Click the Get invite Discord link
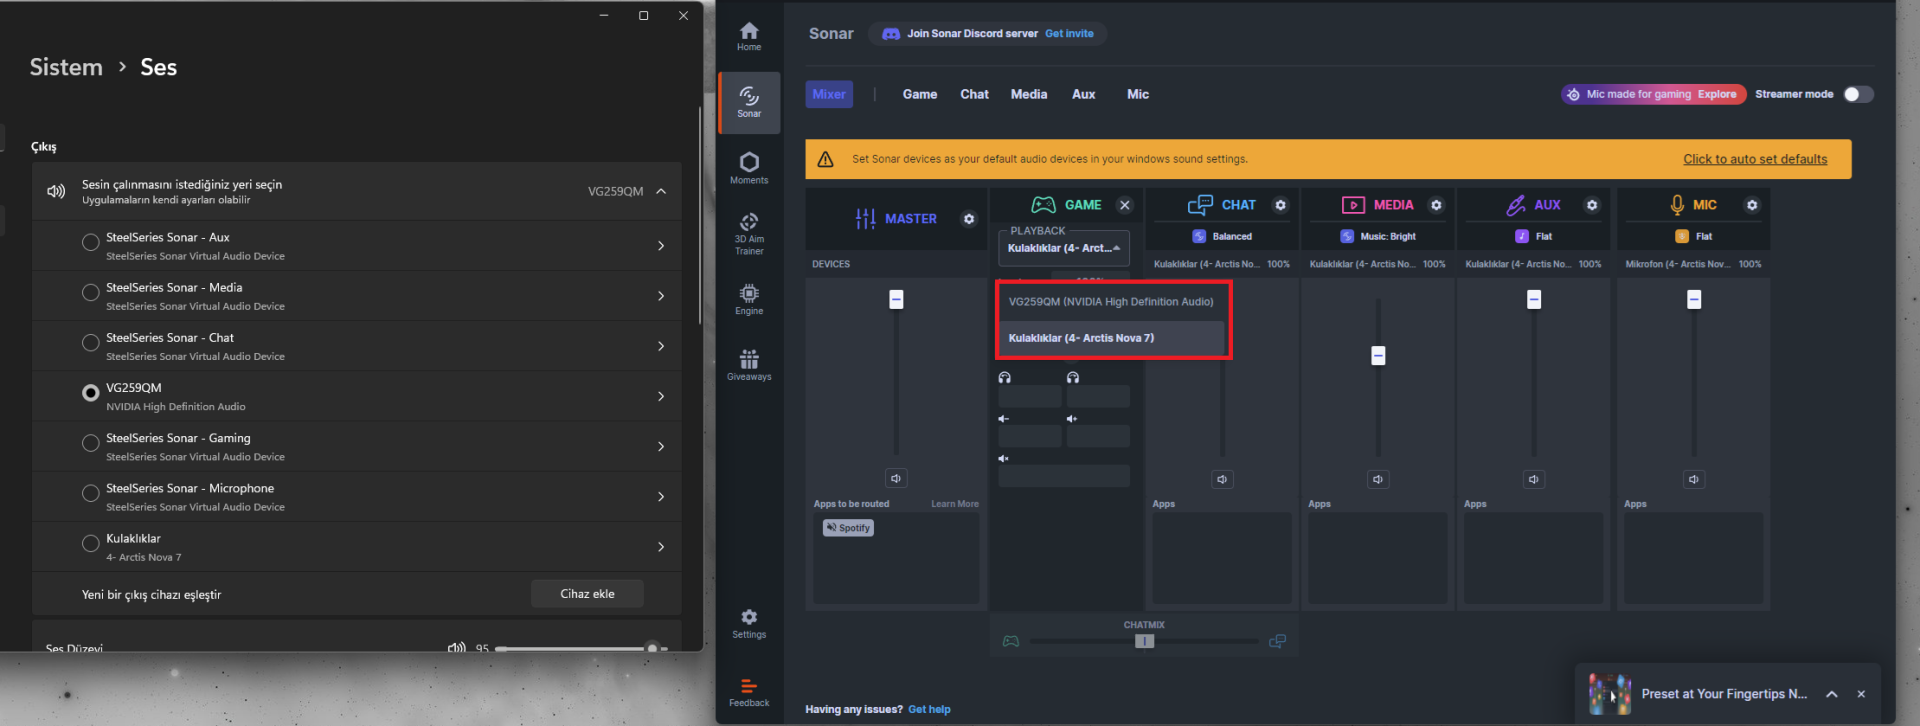Screen dimensions: 1920x726 (1069, 34)
